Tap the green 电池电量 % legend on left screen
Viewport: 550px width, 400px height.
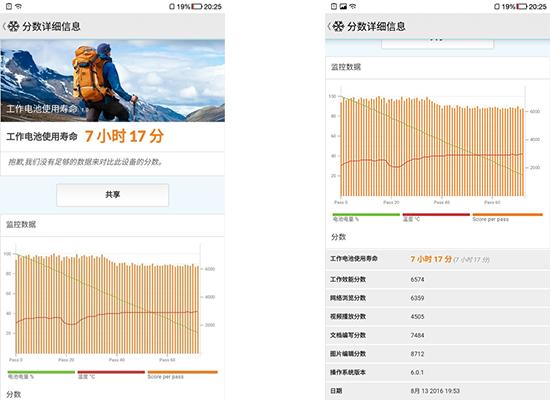pos(41,374)
